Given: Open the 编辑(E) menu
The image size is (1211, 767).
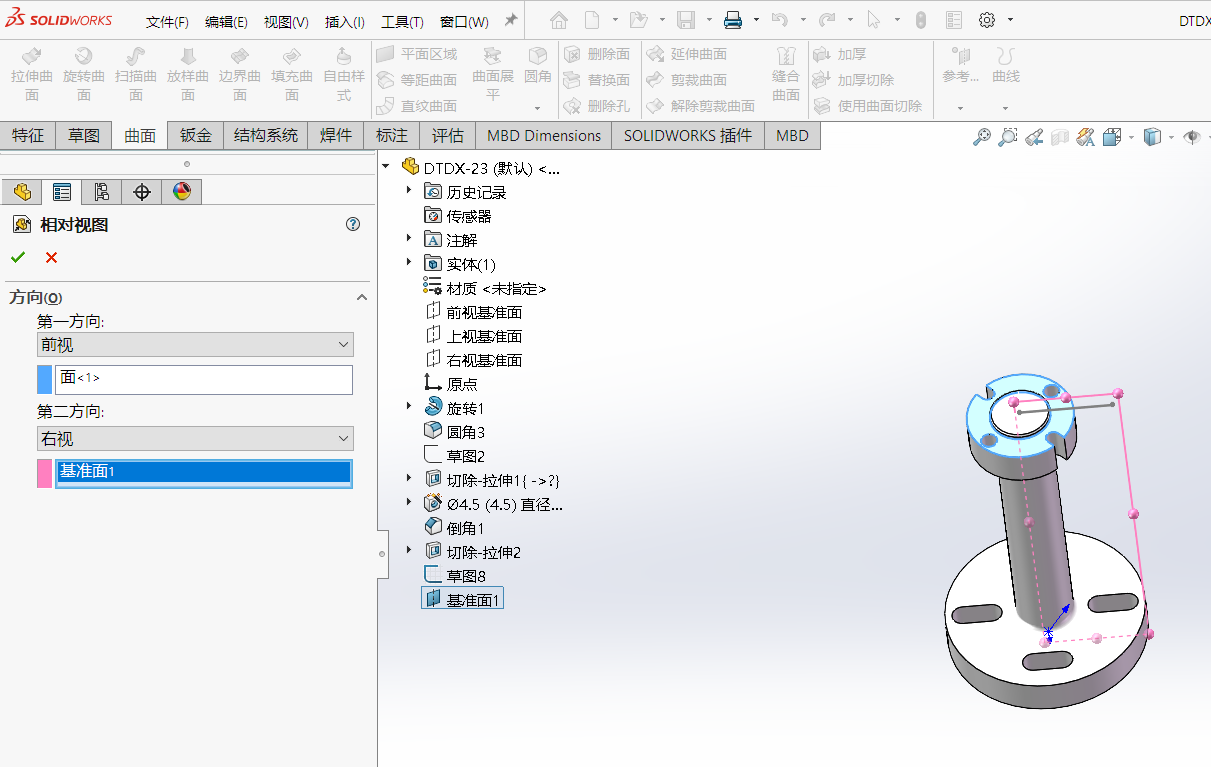Looking at the screenshot, I should (226, 22).
